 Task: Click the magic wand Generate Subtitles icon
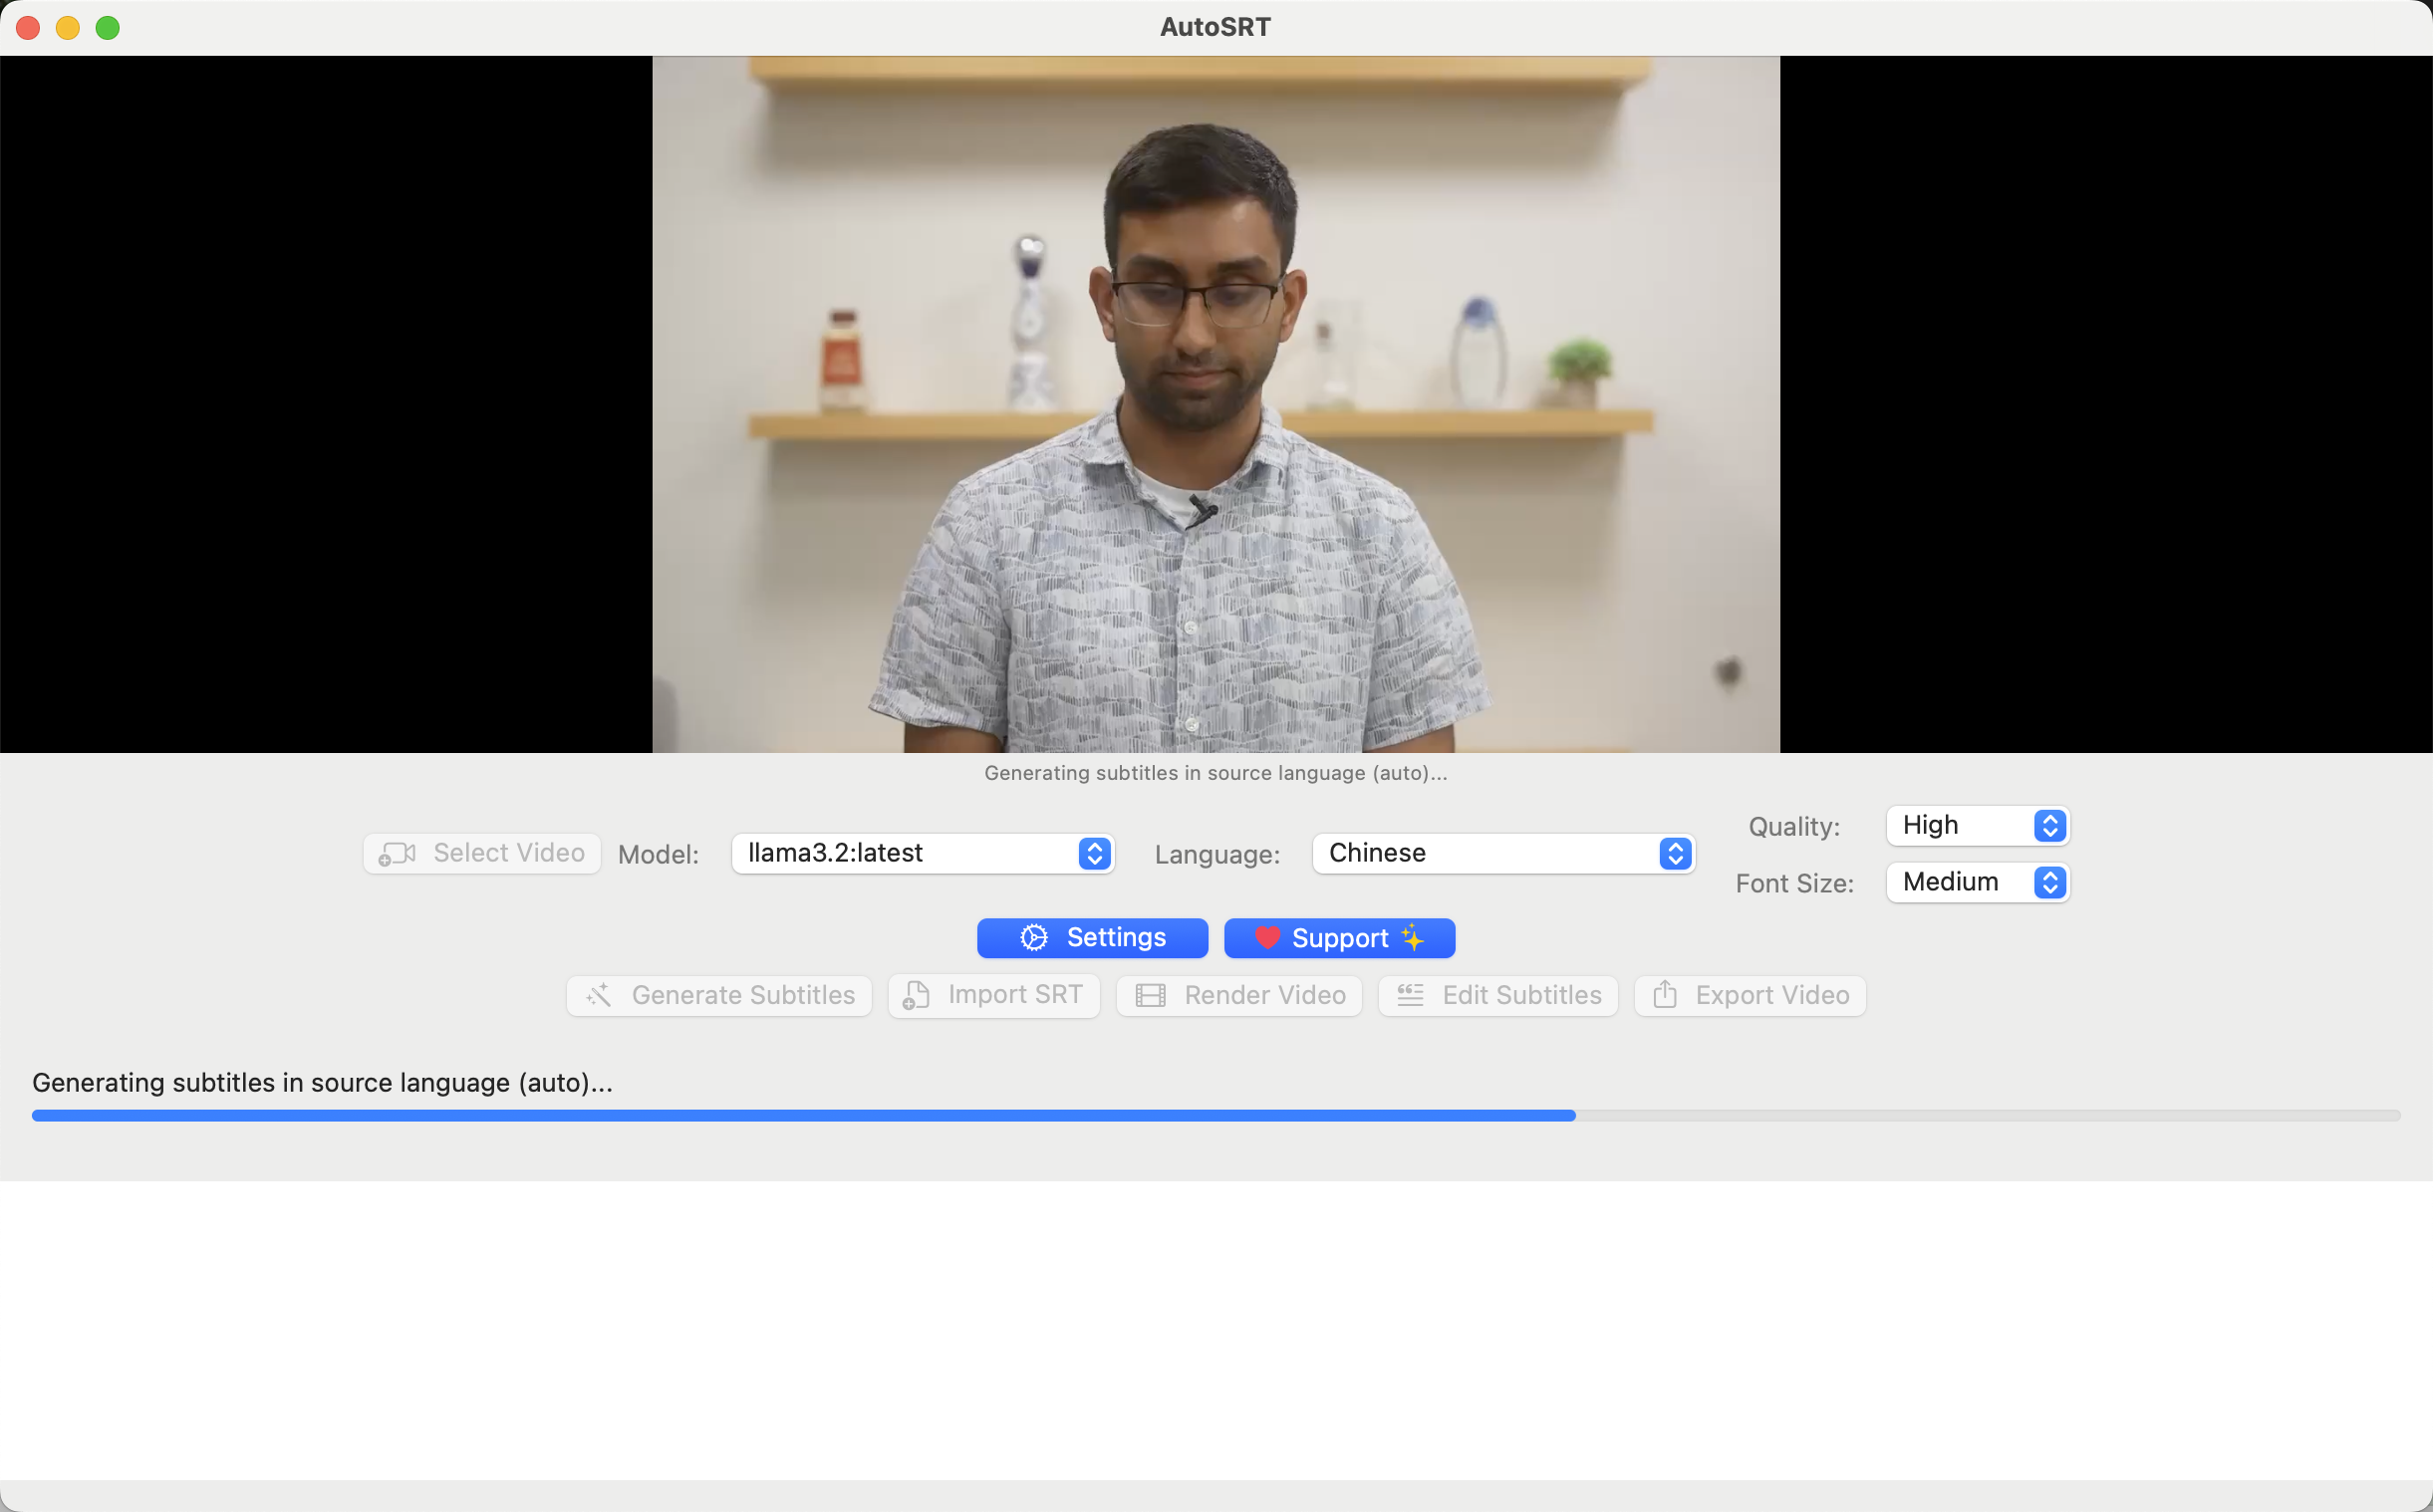tap(599, 995)
